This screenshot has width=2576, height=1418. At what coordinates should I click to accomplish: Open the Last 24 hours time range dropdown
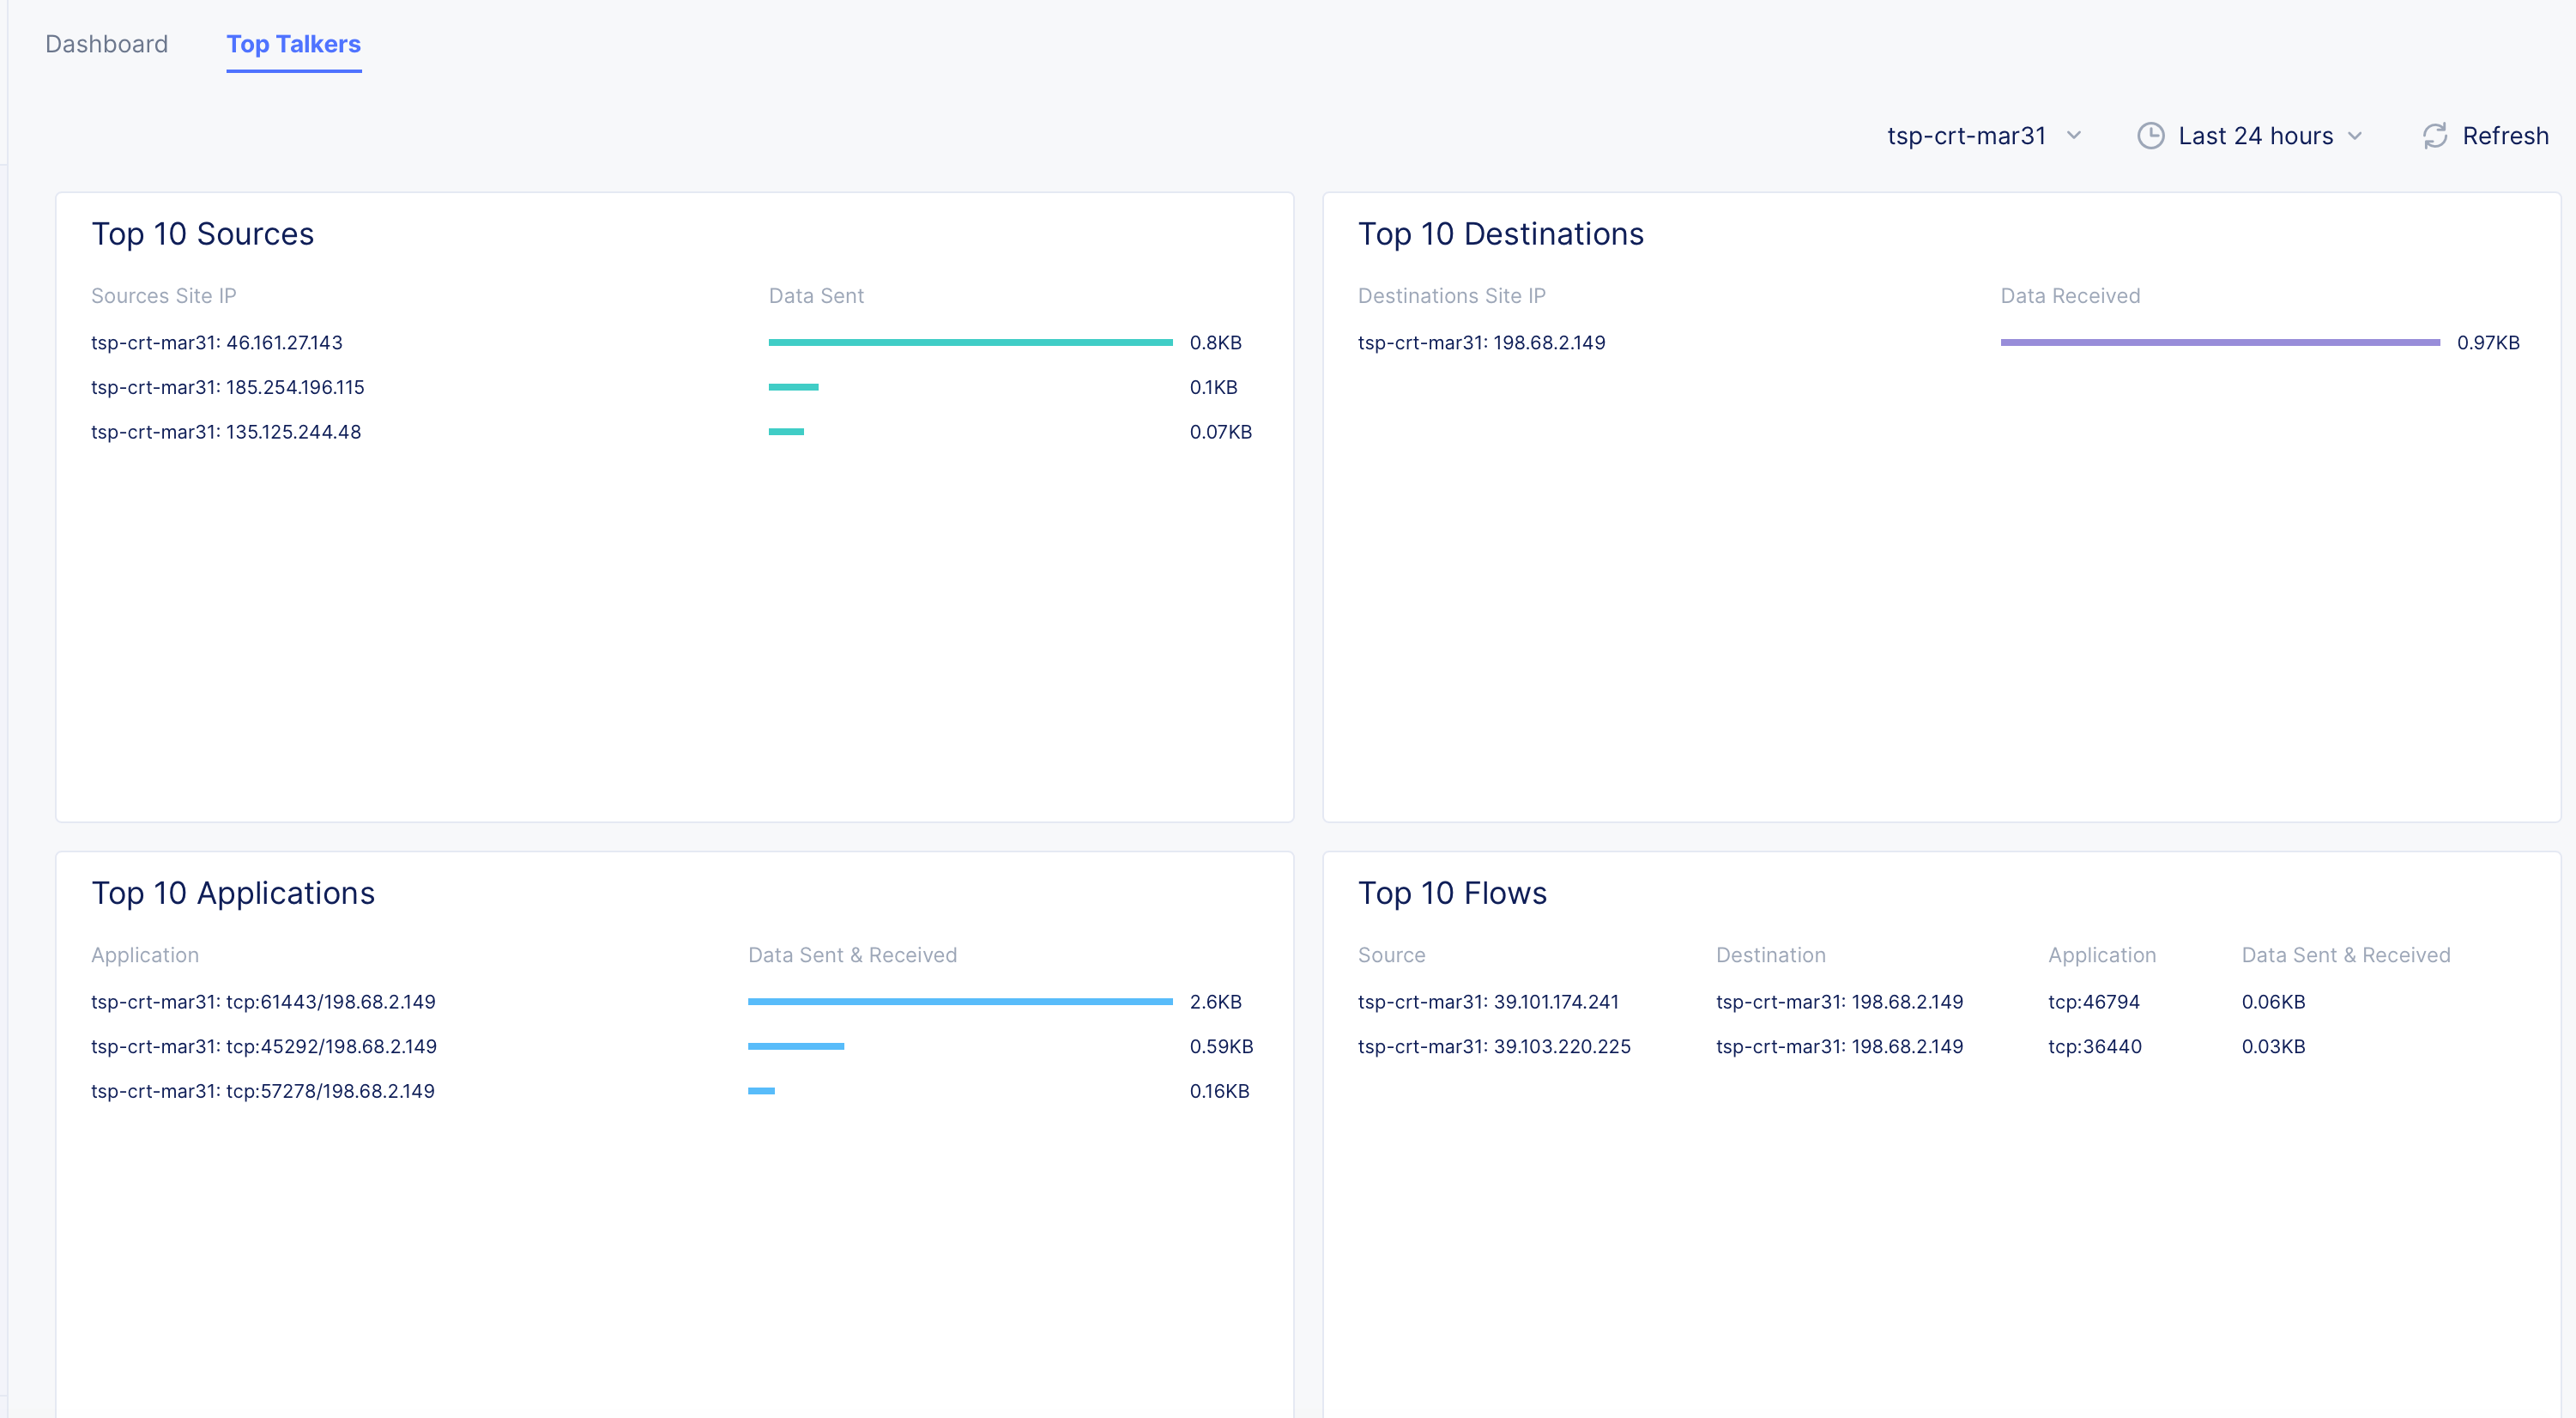2255,136
